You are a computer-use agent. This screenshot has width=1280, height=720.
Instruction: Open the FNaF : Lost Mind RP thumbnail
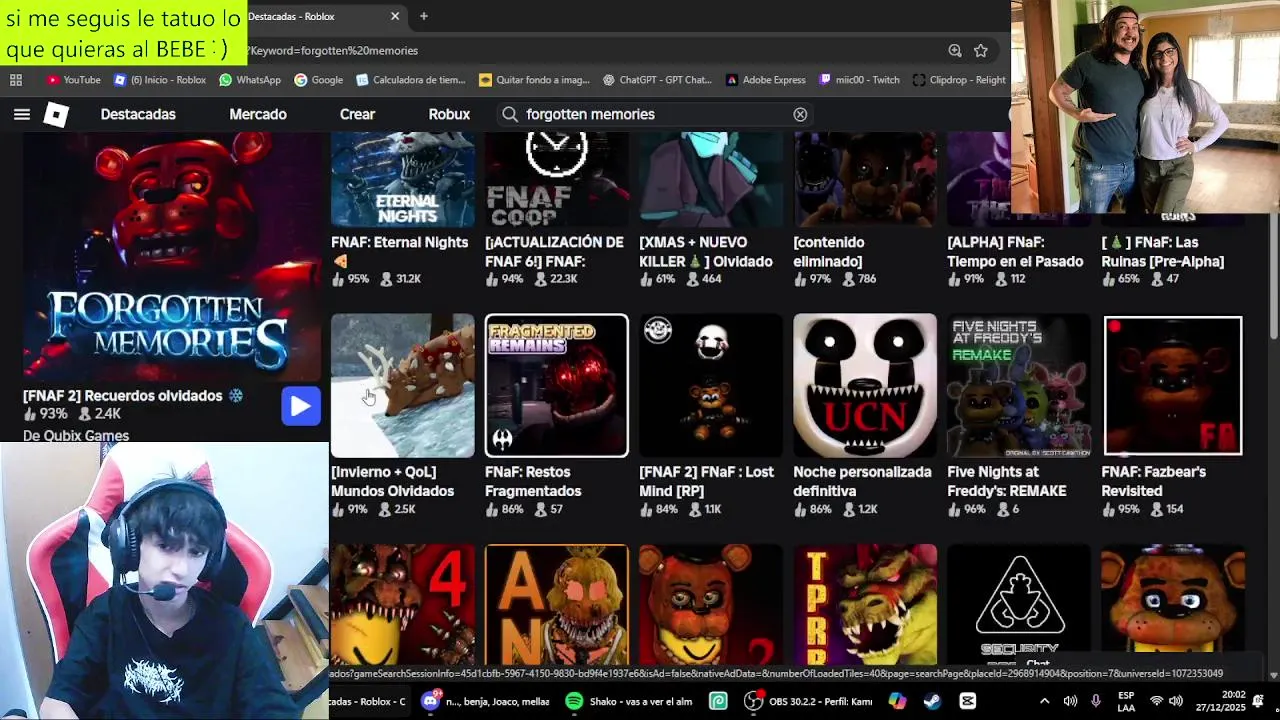pyautogui.click(x=711, y=385)
